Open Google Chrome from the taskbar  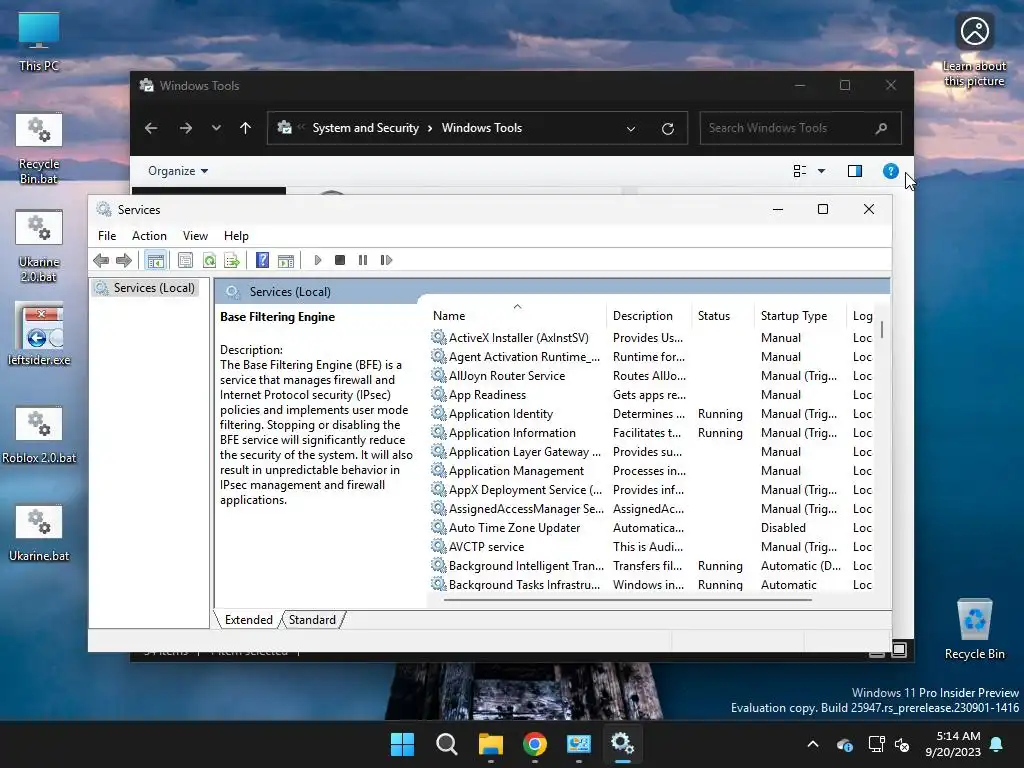535,744
